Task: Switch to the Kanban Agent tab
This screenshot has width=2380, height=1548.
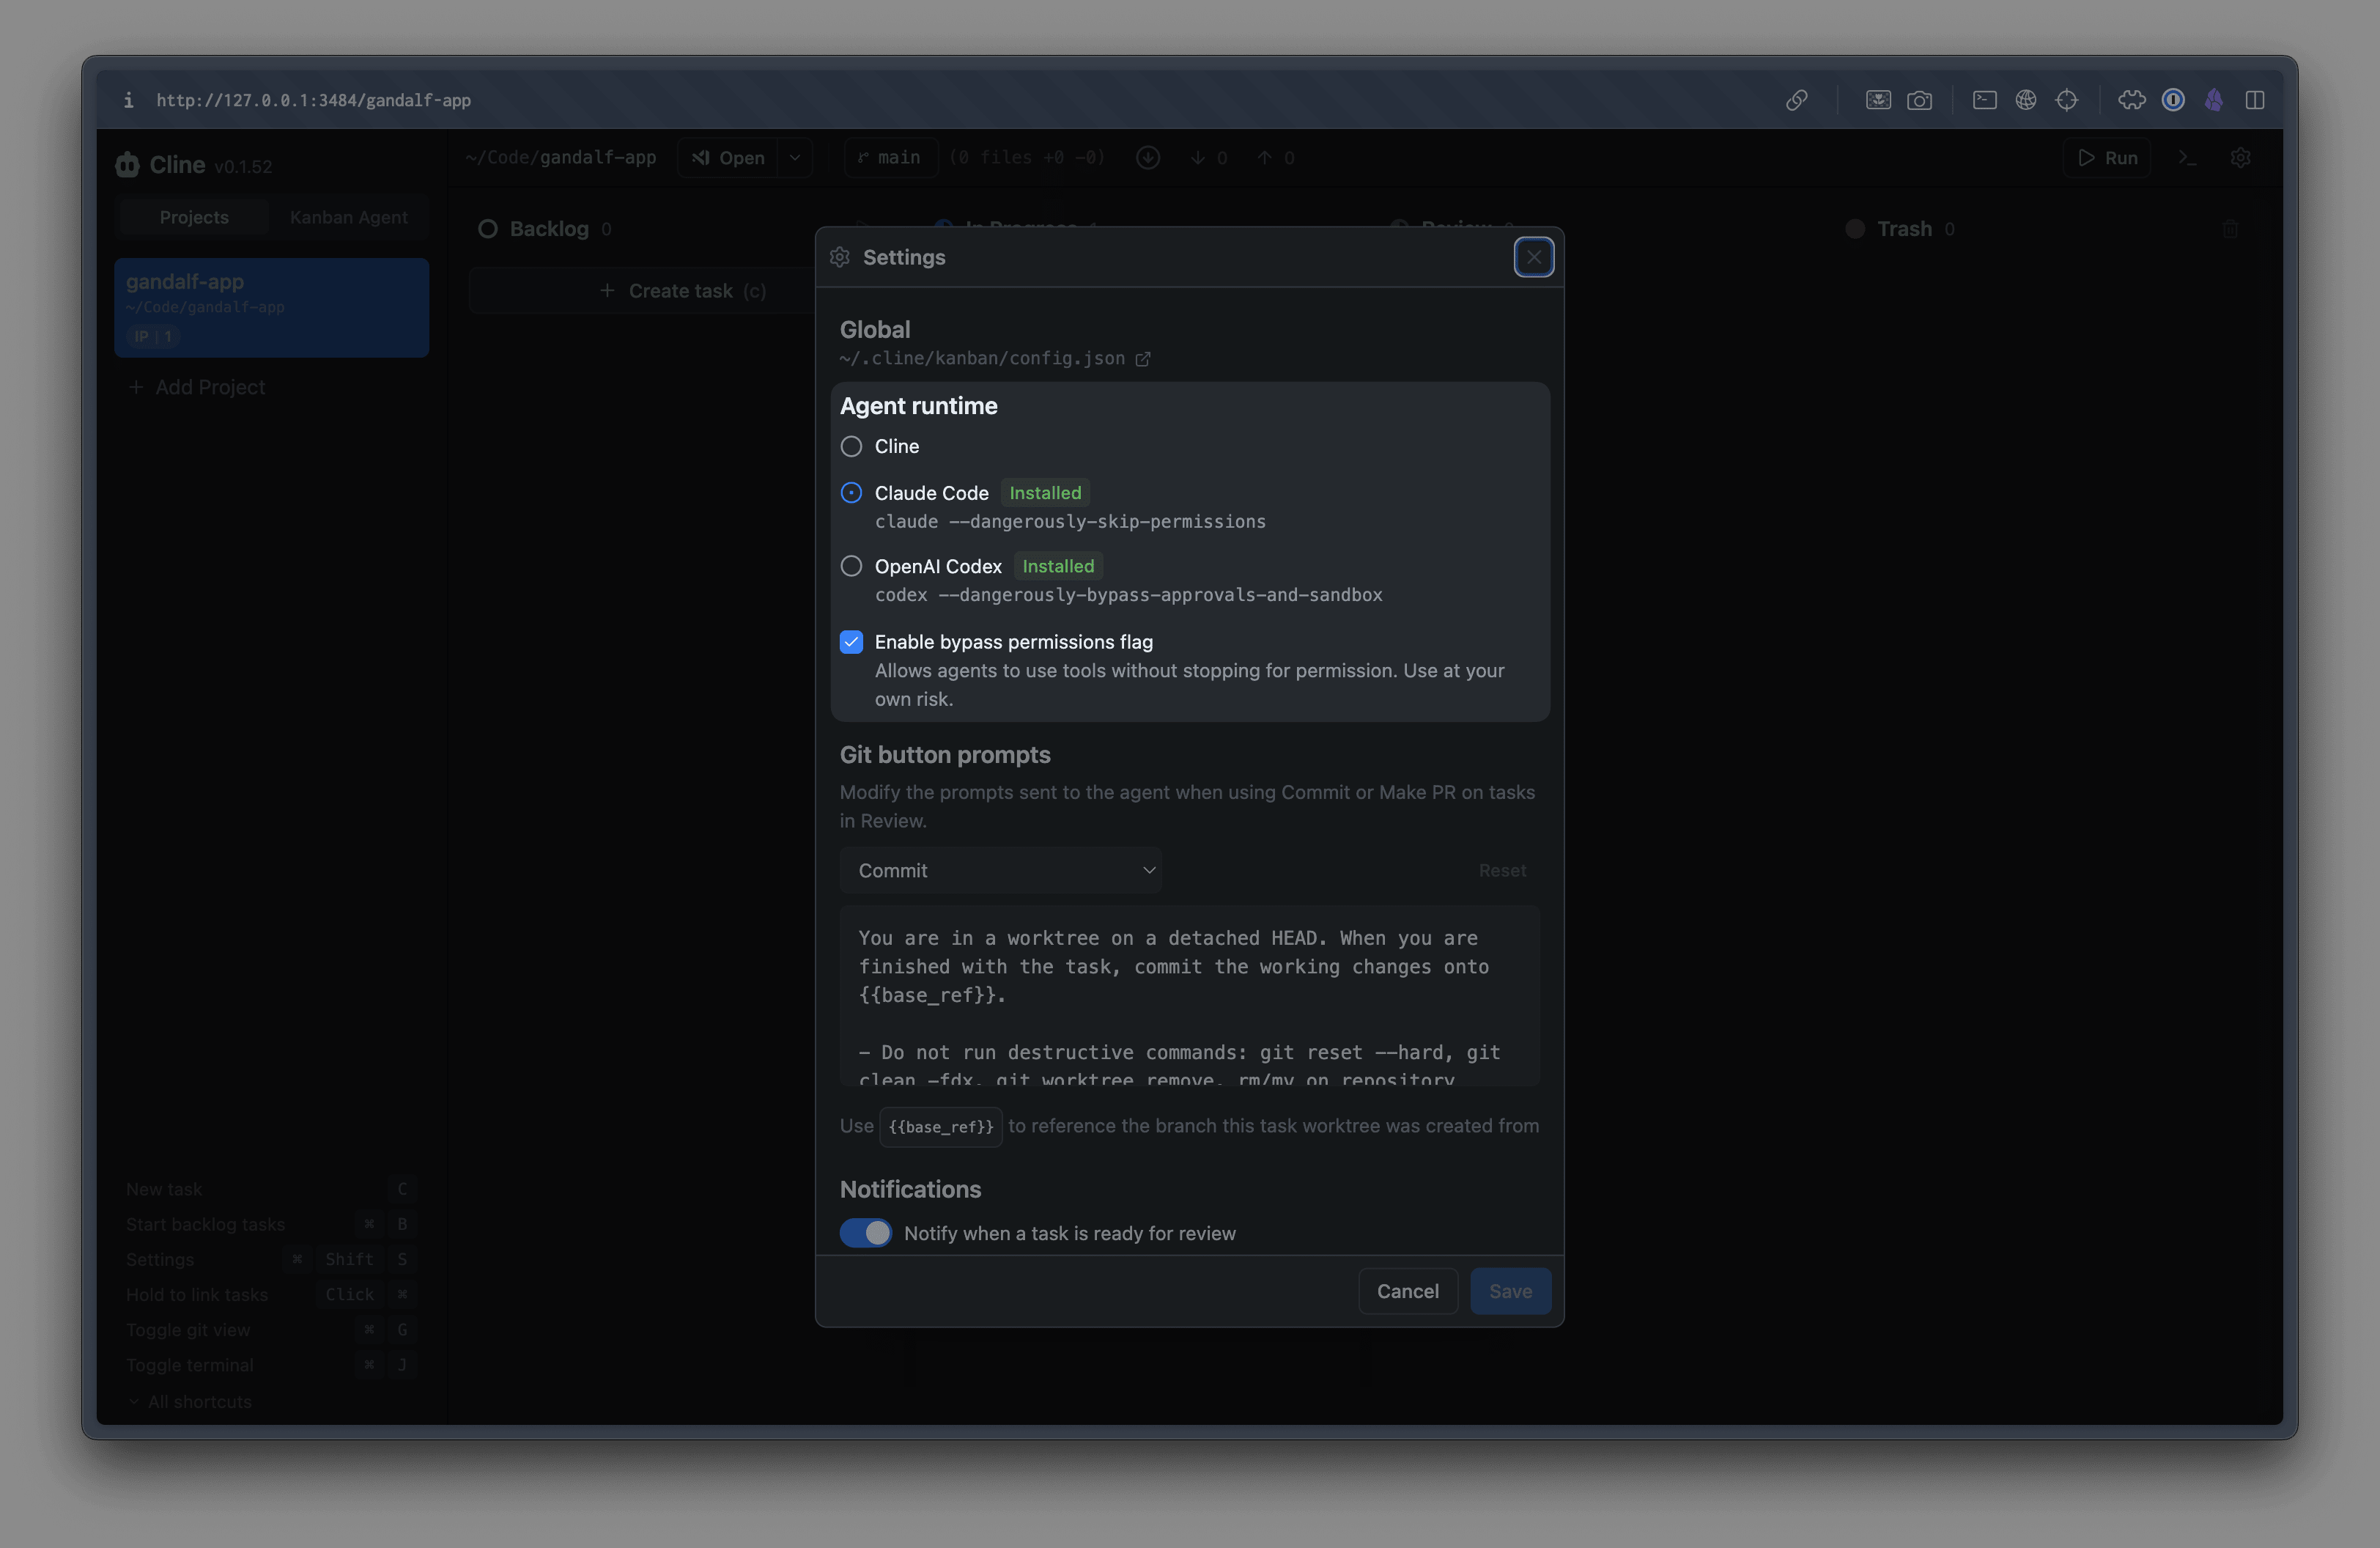Action: pos(348,217)
